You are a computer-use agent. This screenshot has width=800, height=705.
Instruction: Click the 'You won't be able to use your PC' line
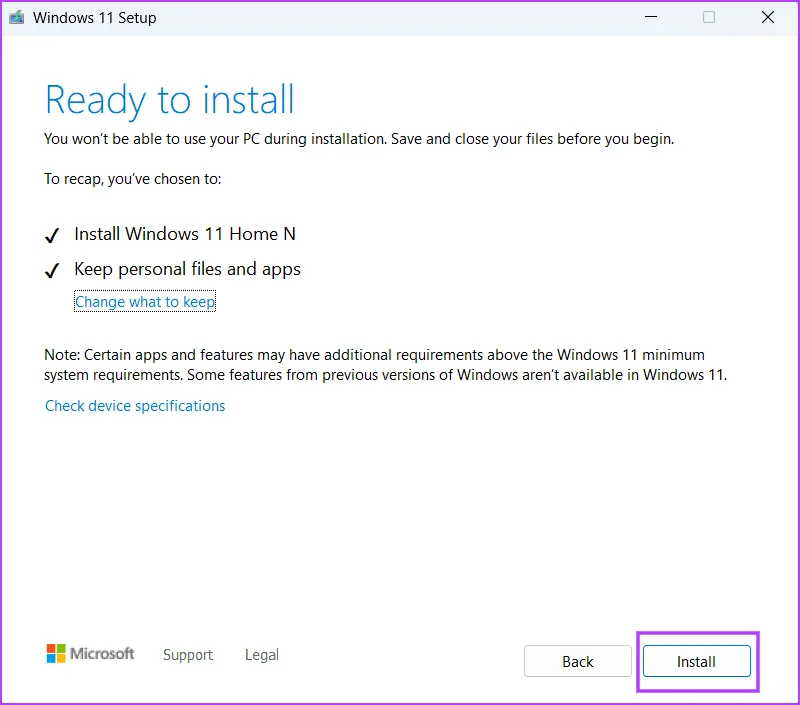(x=359, y=139)
